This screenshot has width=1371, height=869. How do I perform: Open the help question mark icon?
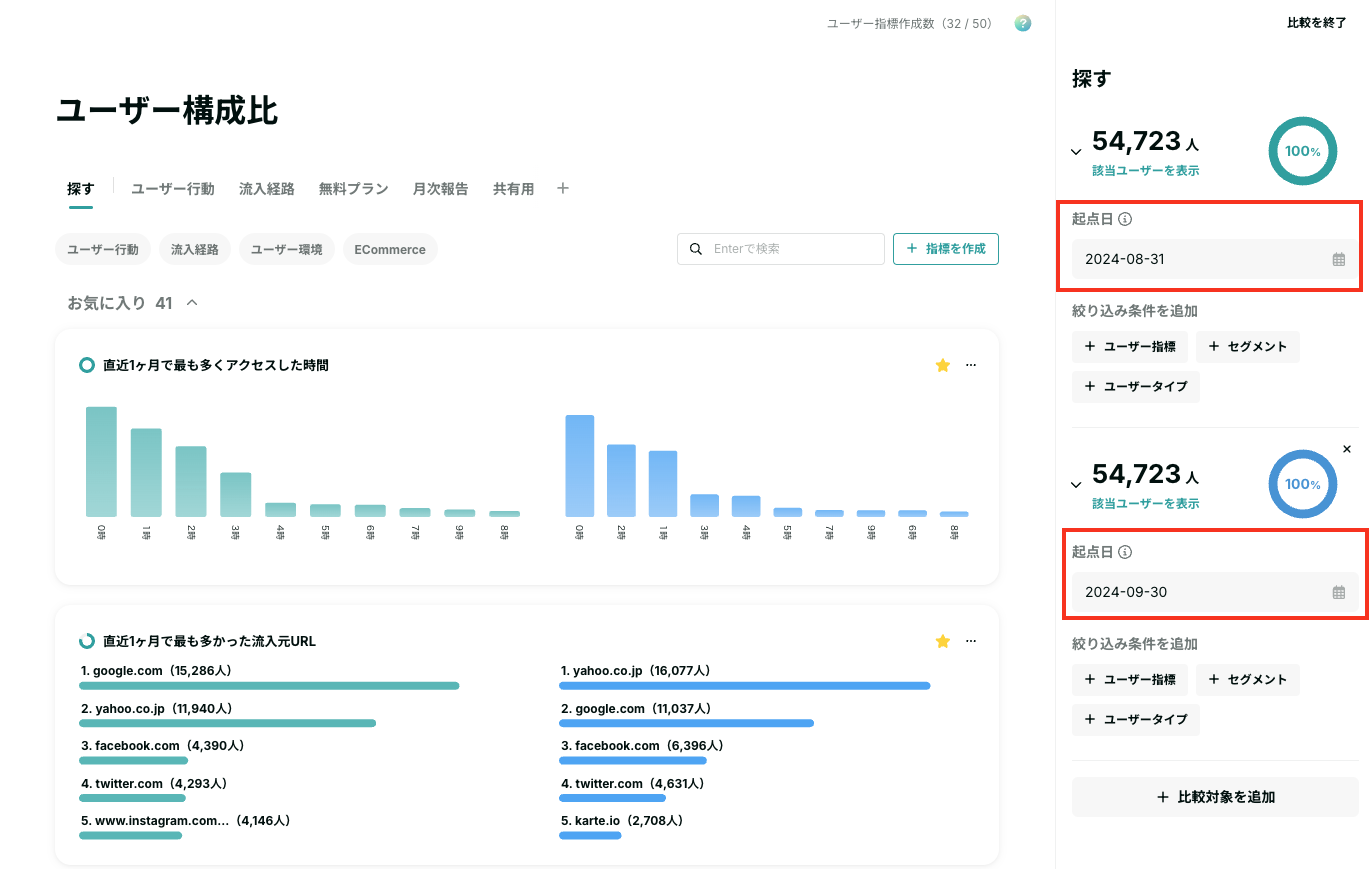pyautogui.click(x=1022, y=23)
